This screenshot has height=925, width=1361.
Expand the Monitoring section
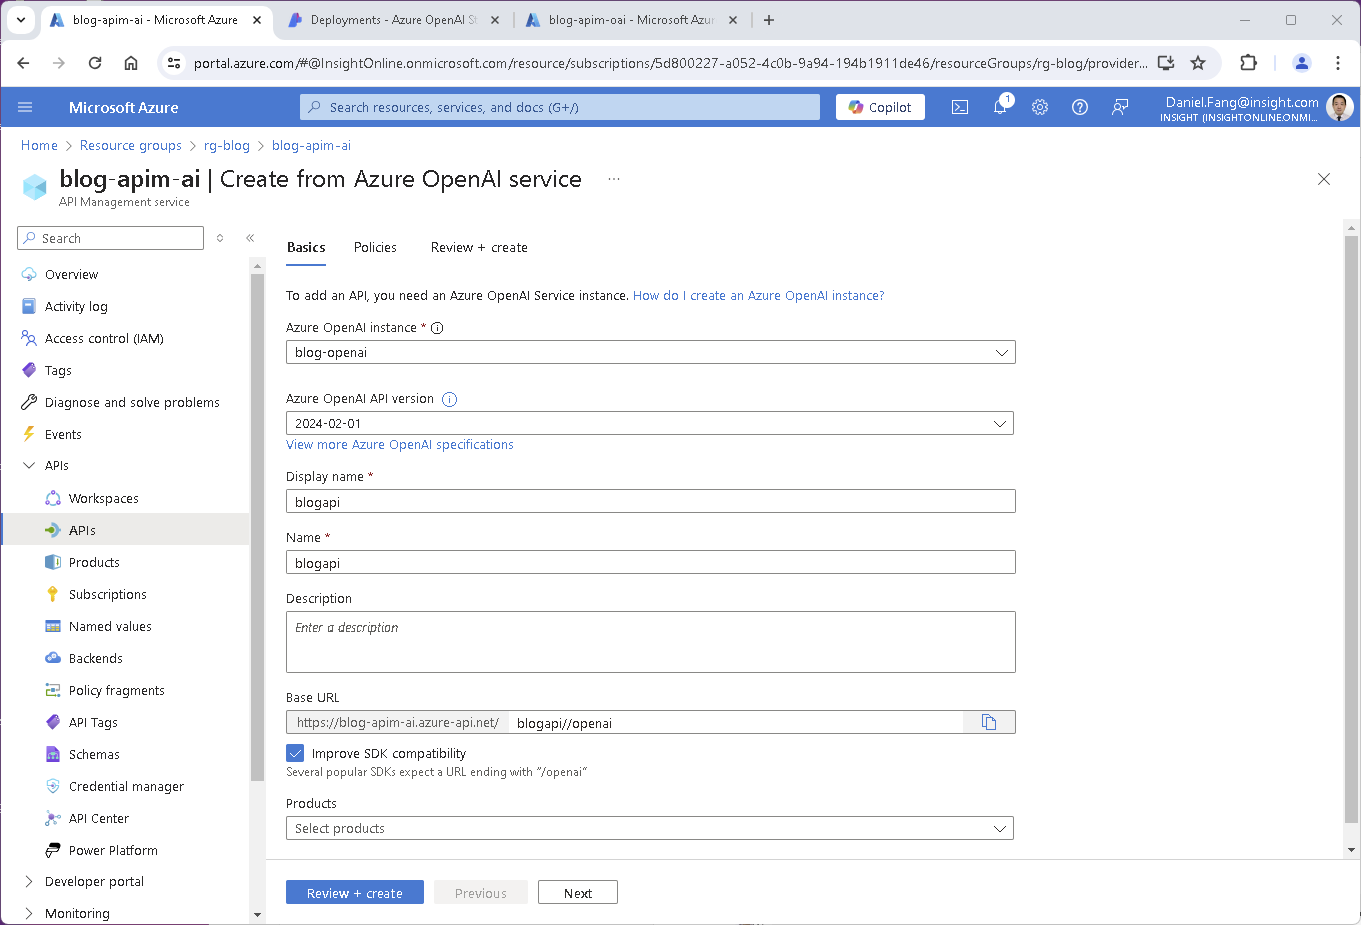pyautogui.click(x=29, y=913)
